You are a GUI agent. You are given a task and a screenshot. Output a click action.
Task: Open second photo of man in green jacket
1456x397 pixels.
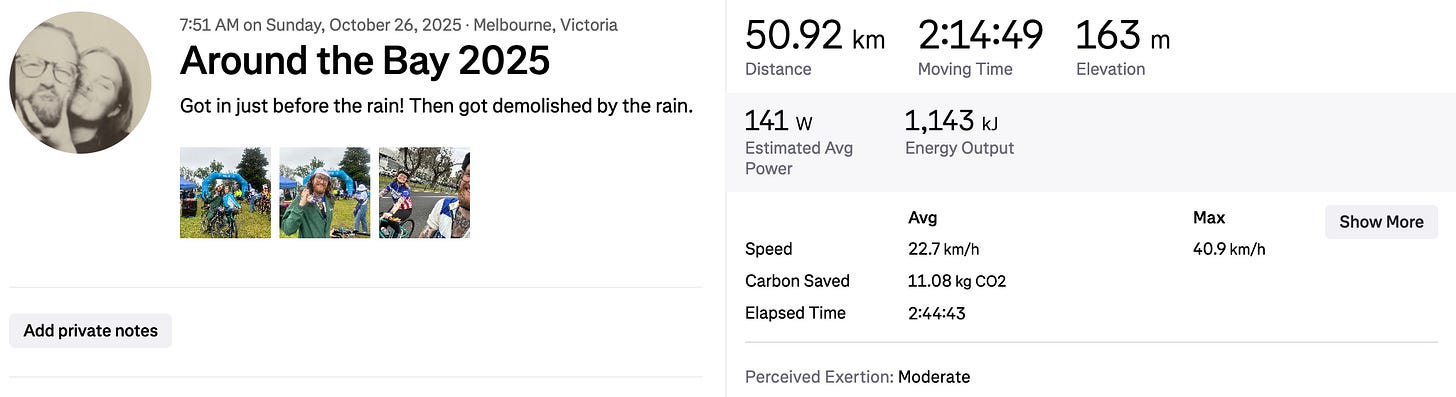(325, 193)
